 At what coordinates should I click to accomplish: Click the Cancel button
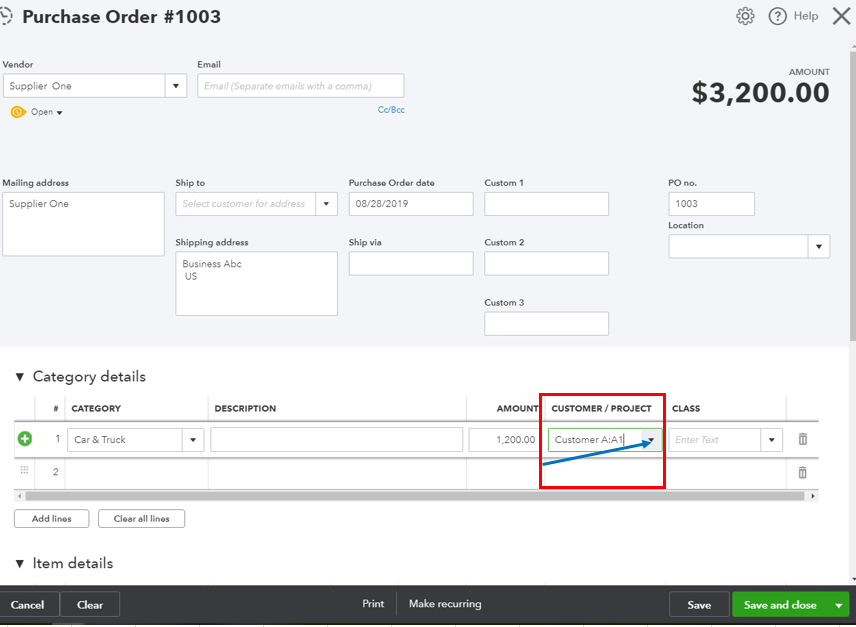[27, 605]
